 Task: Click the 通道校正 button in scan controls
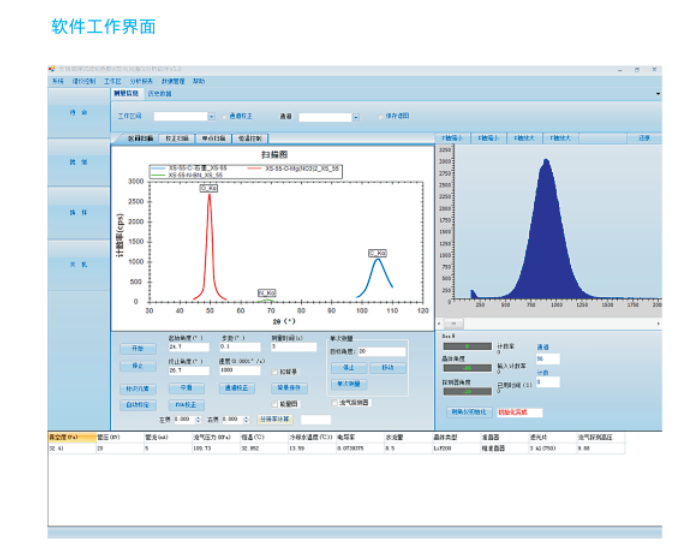(237, 388)
